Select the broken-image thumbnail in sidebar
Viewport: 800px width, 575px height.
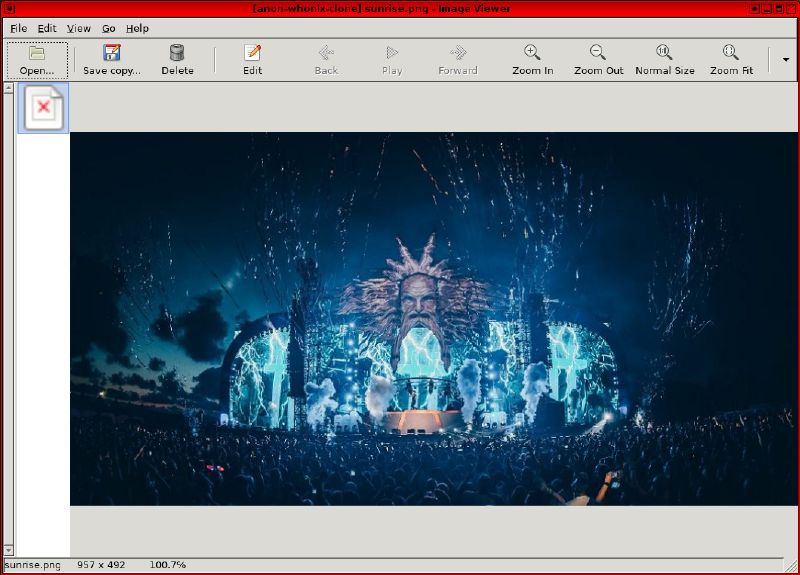(x=43, y=107)
